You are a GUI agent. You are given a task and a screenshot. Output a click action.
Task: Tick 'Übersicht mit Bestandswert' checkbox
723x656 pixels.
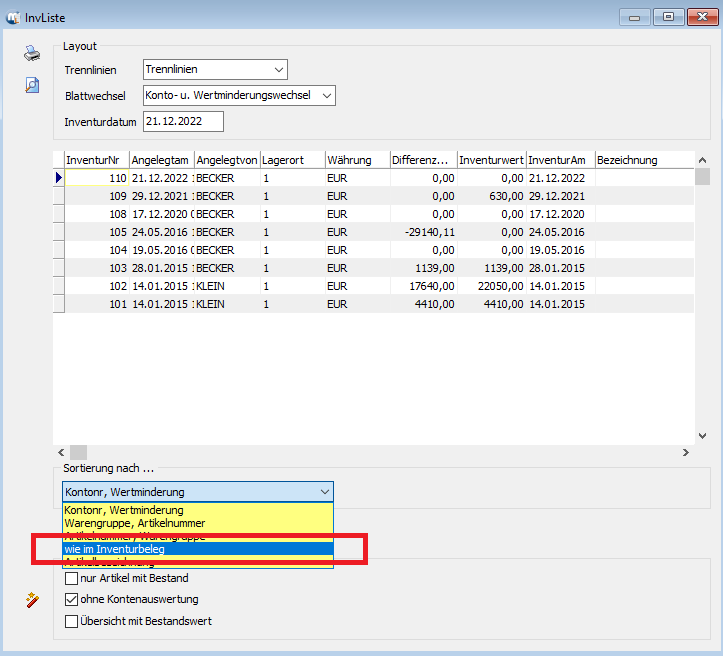pyautogui.click(x=71, y=621)
